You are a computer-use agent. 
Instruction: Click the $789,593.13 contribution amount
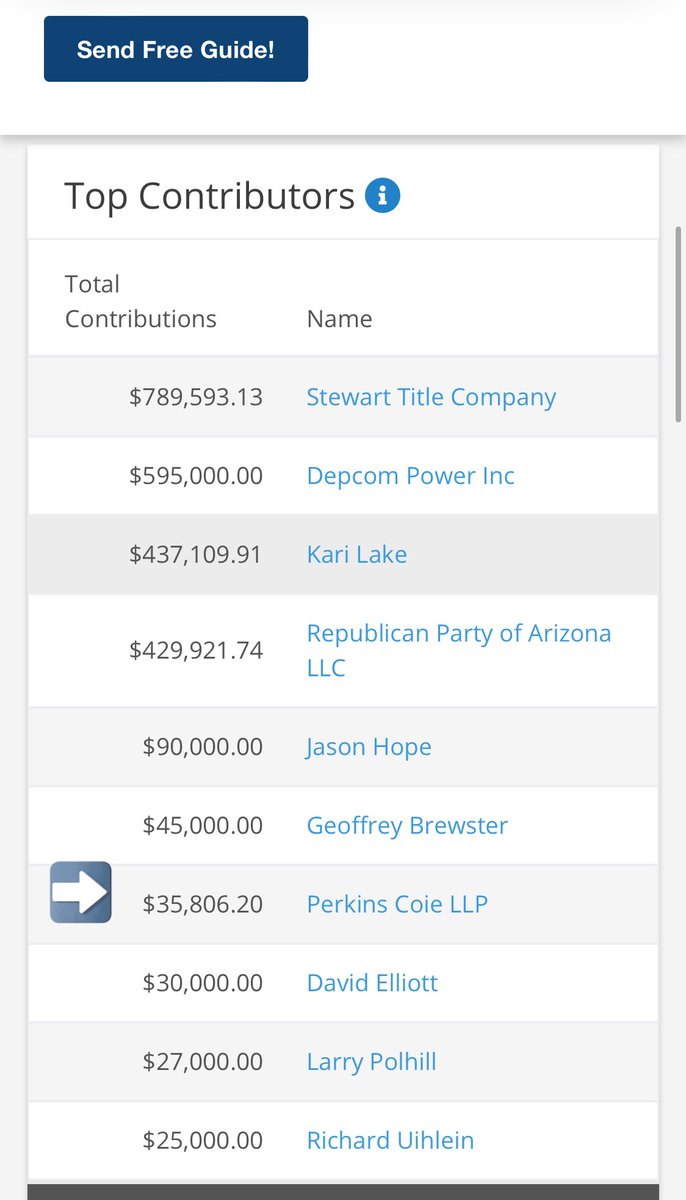(x=196, y=397)
